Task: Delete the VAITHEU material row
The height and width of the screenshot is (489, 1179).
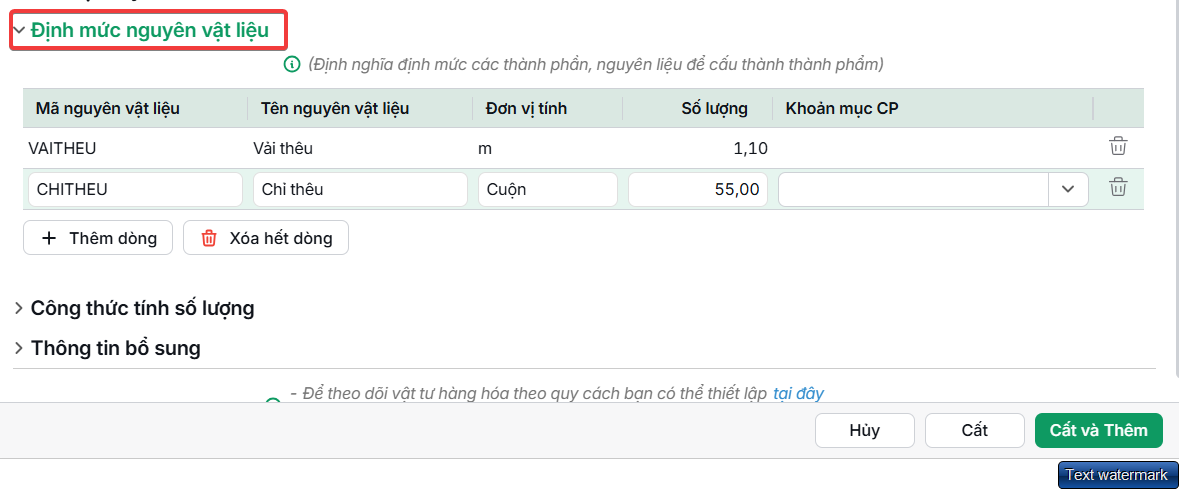Action: tap(1118, 147)
